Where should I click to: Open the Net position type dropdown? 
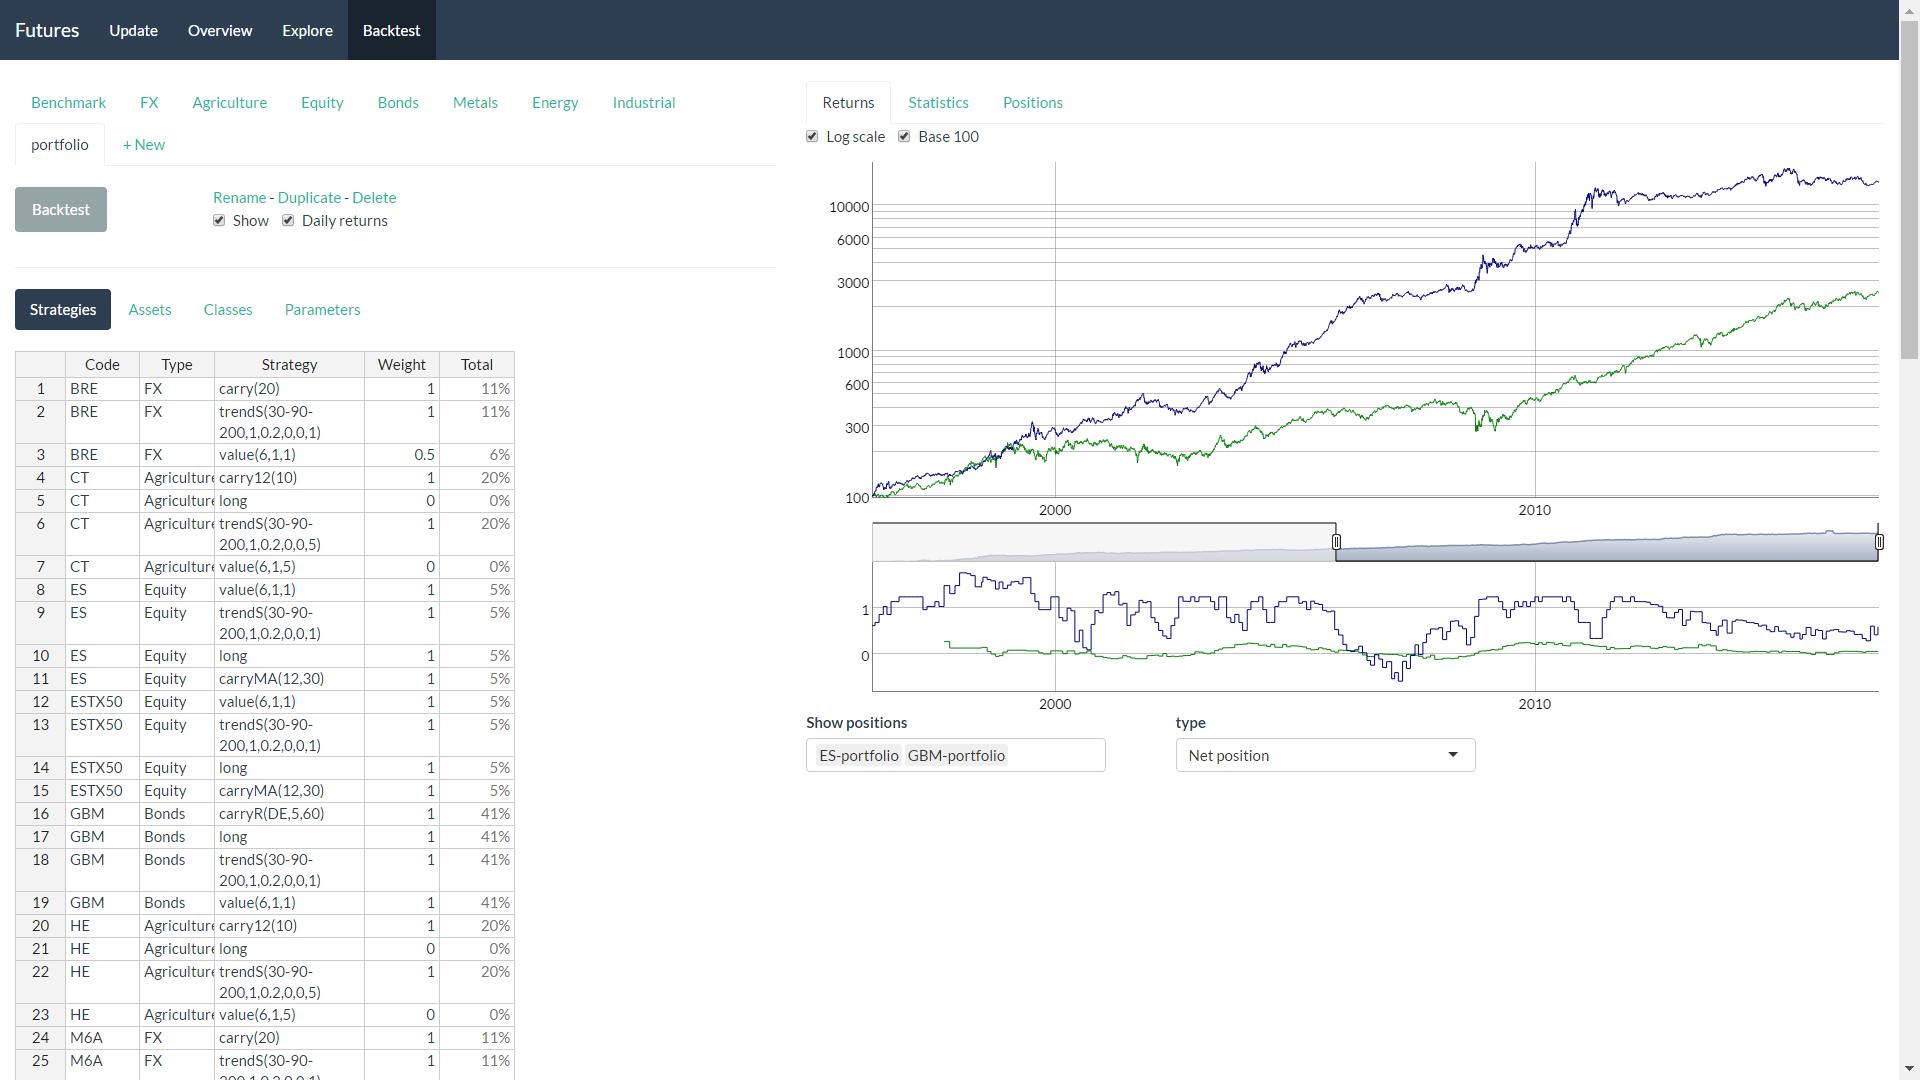[x=1325, y=756]
